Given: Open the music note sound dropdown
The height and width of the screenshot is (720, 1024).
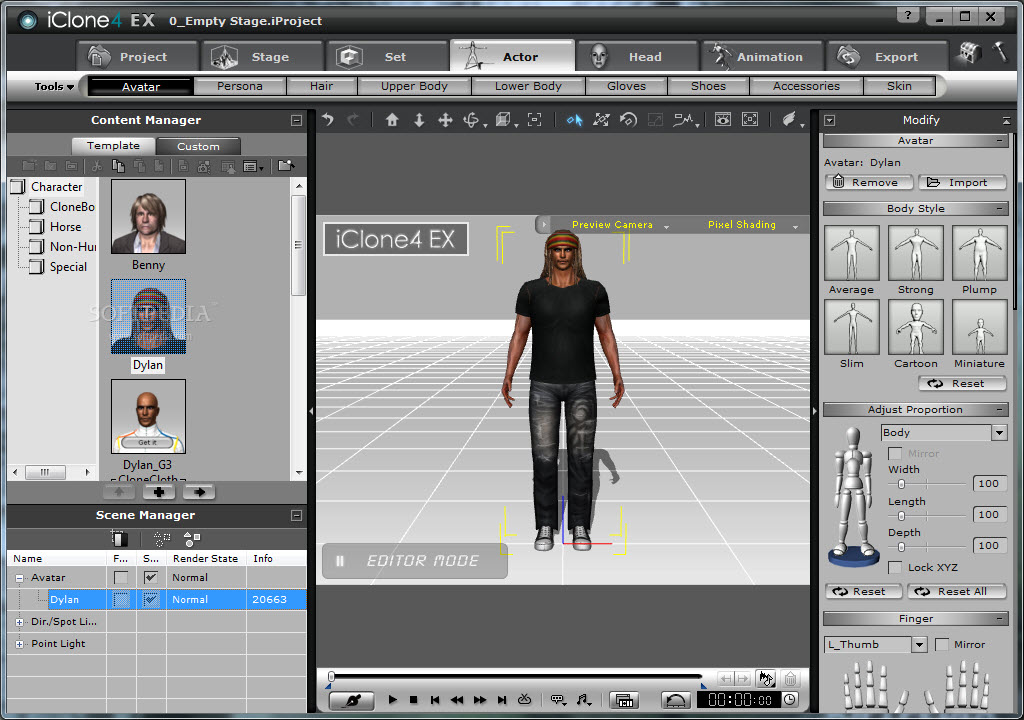Looking at the screenshot, I should pyautogui.click(x=583, y=700).
